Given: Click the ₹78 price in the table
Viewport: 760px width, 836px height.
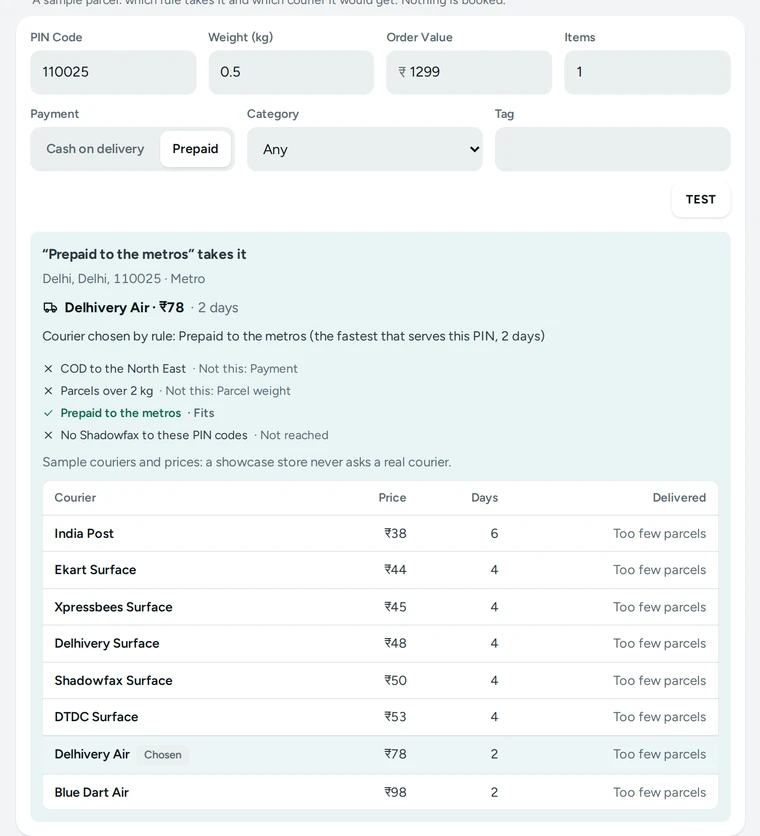Looking at the screenshot, I should (x=395, y=754).
